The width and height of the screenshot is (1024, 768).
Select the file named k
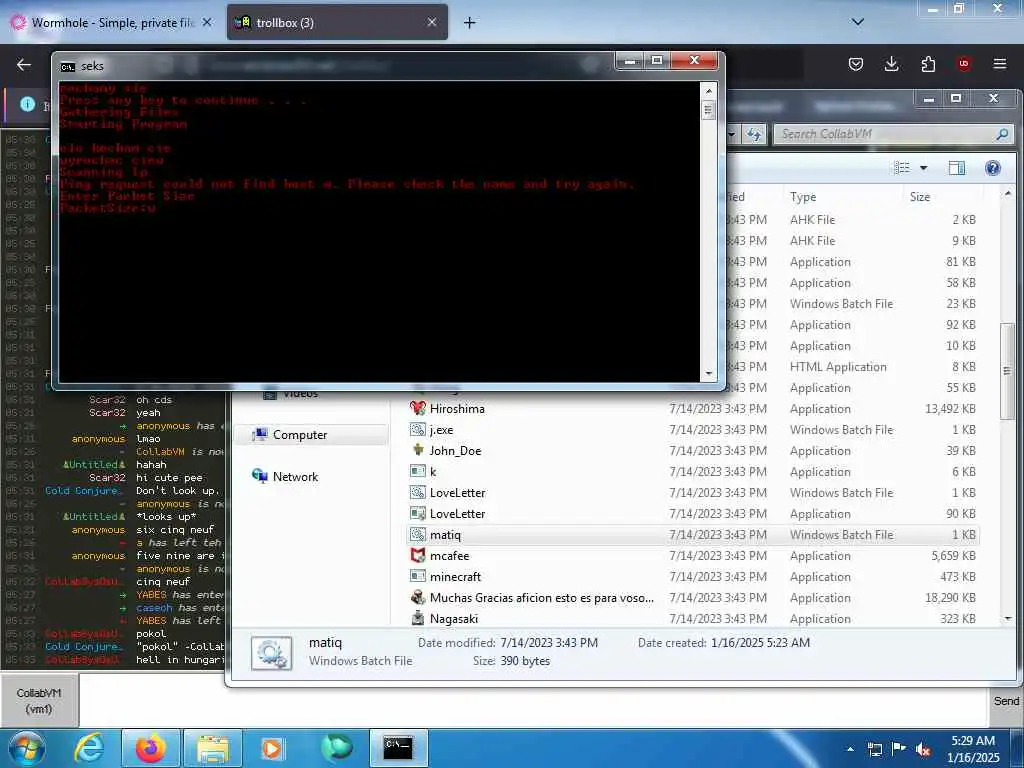tap(432, 472)
